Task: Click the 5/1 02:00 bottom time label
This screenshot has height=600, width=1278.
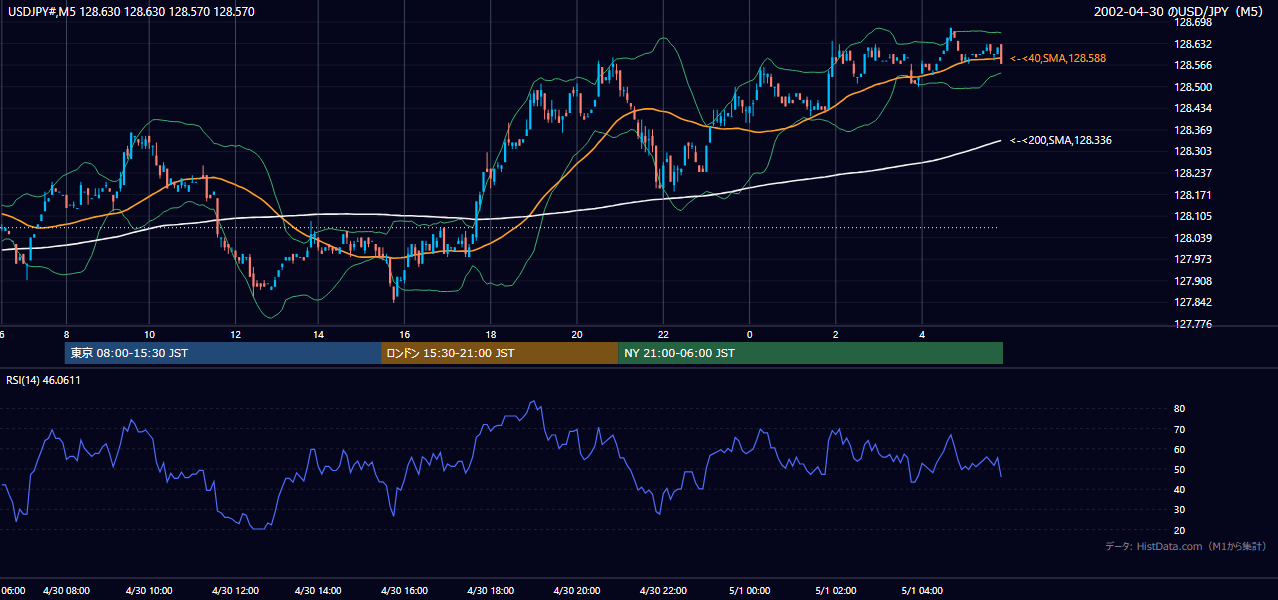Action: coord(835,590)
